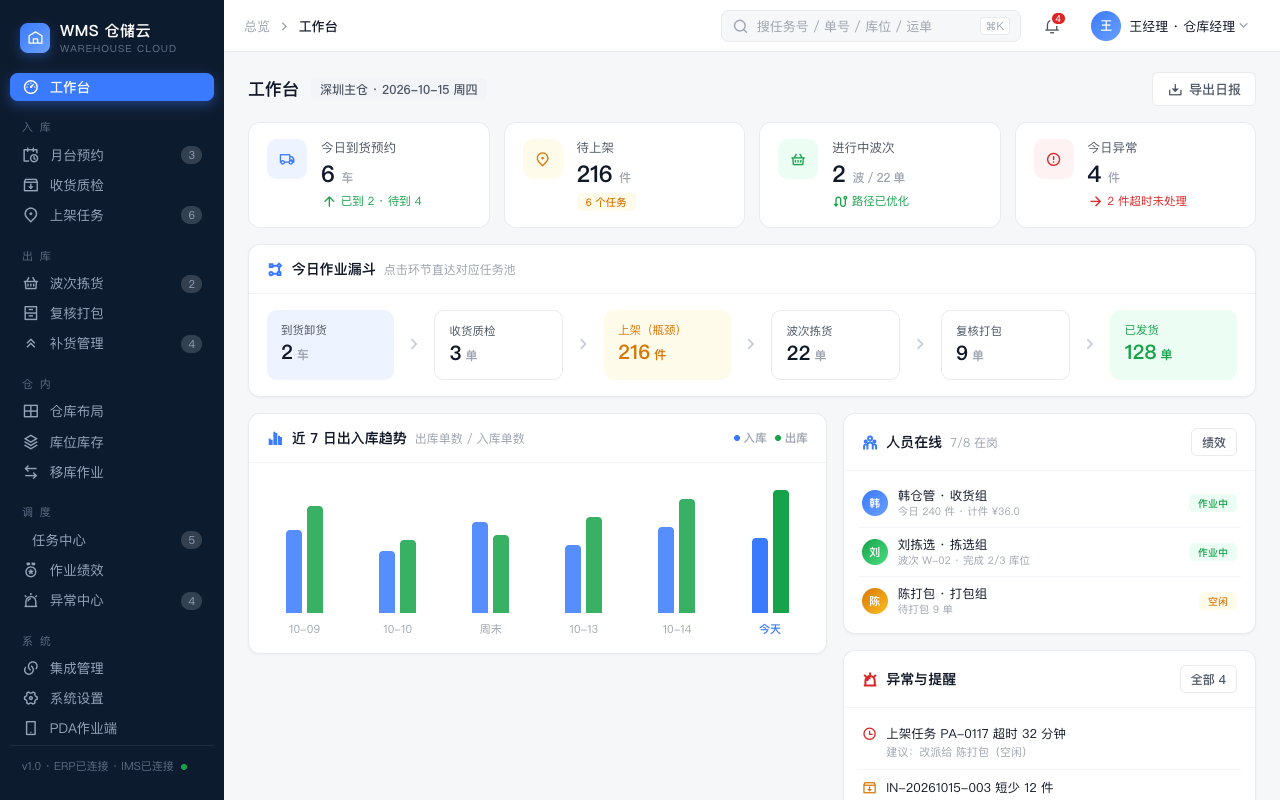Click the 6 个任务 badge on 待上架 card
Image resolution: width=1280 pixels, height=800 pixels.
pos(606,202)
